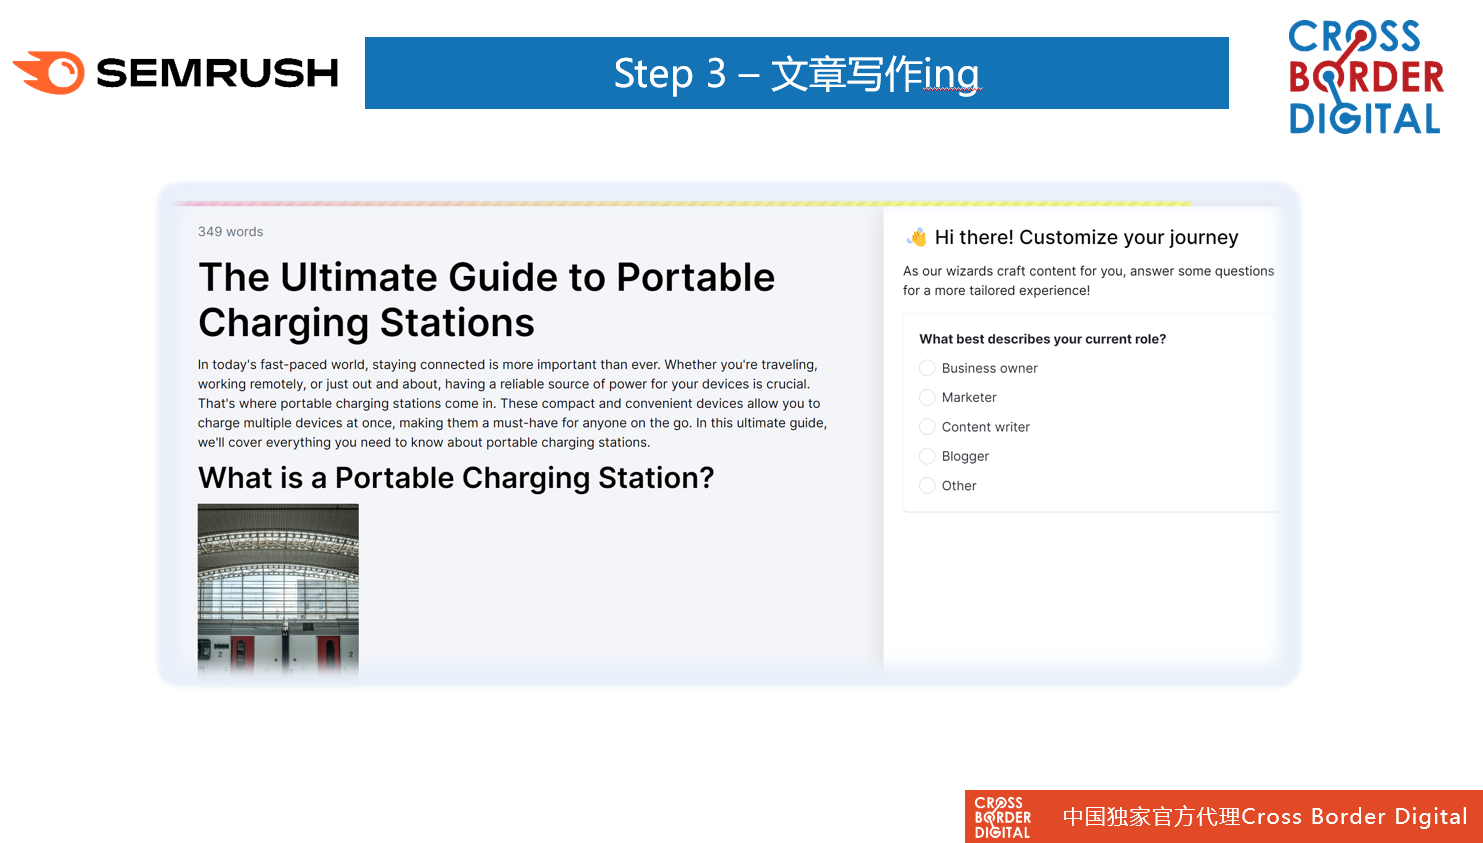This screenshot has width=1483, height=843.
Task: Click the SEMRUSH wordmark text
Action: pyautogui.click(x=217, y=73)
